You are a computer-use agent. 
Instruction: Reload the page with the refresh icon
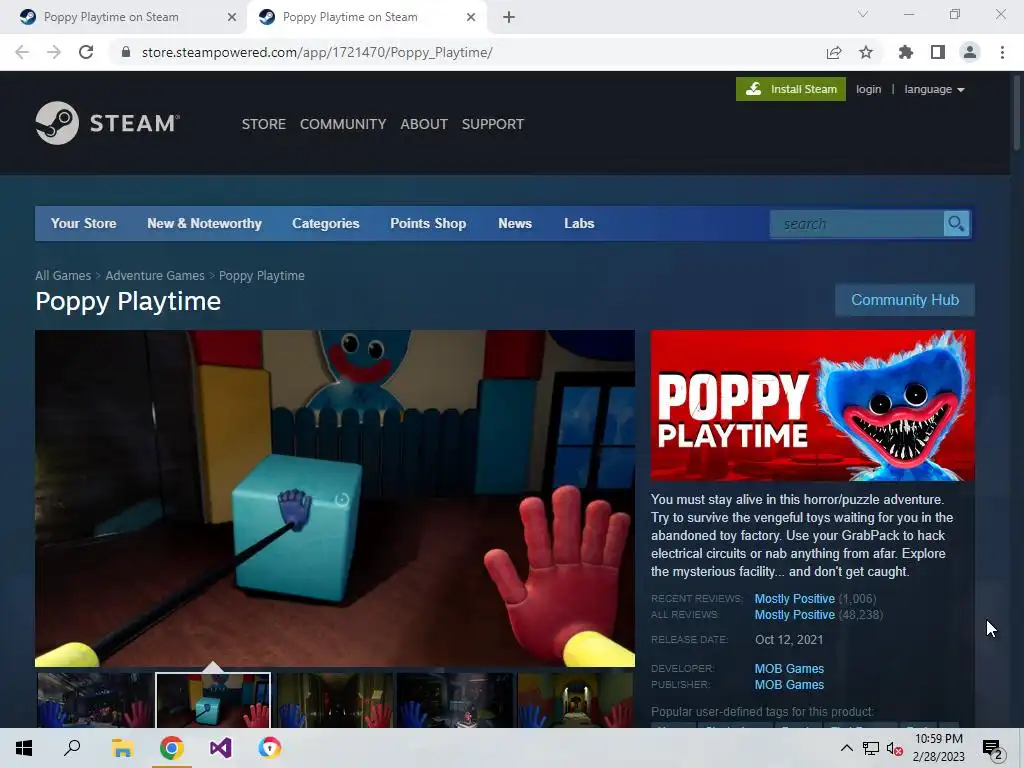click(x=86, y=52)
